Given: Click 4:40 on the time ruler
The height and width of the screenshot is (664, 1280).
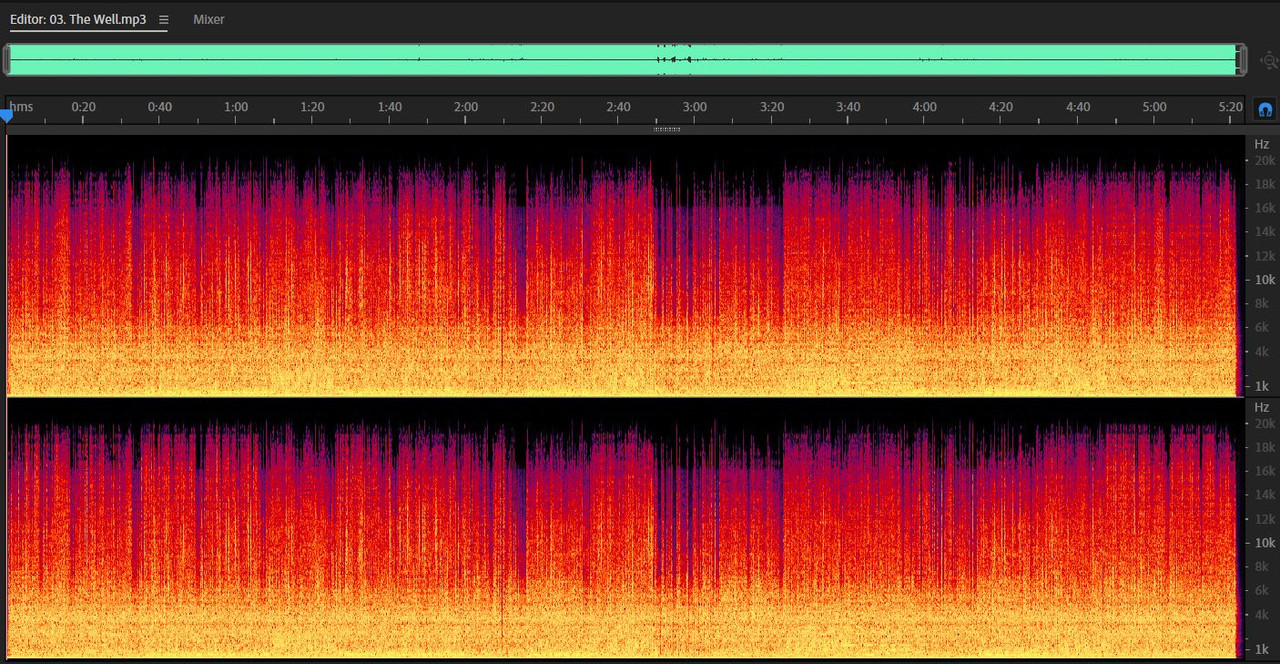Looking at the screenshot, I should click(1078, 107).
